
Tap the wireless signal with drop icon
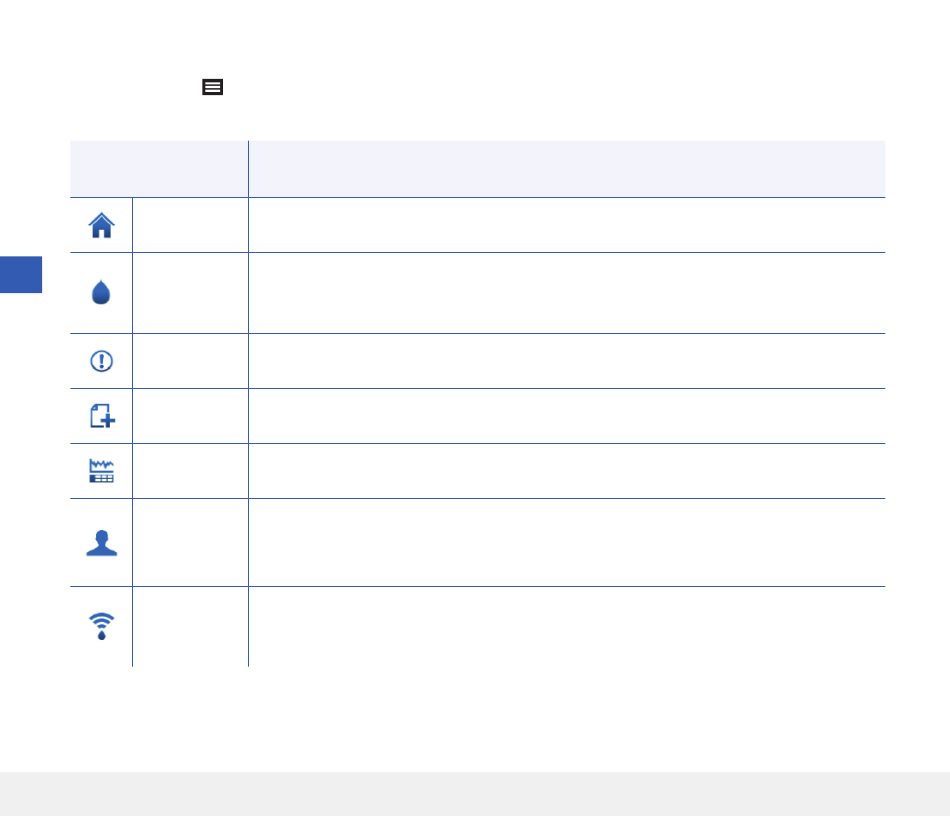(101, 626)
